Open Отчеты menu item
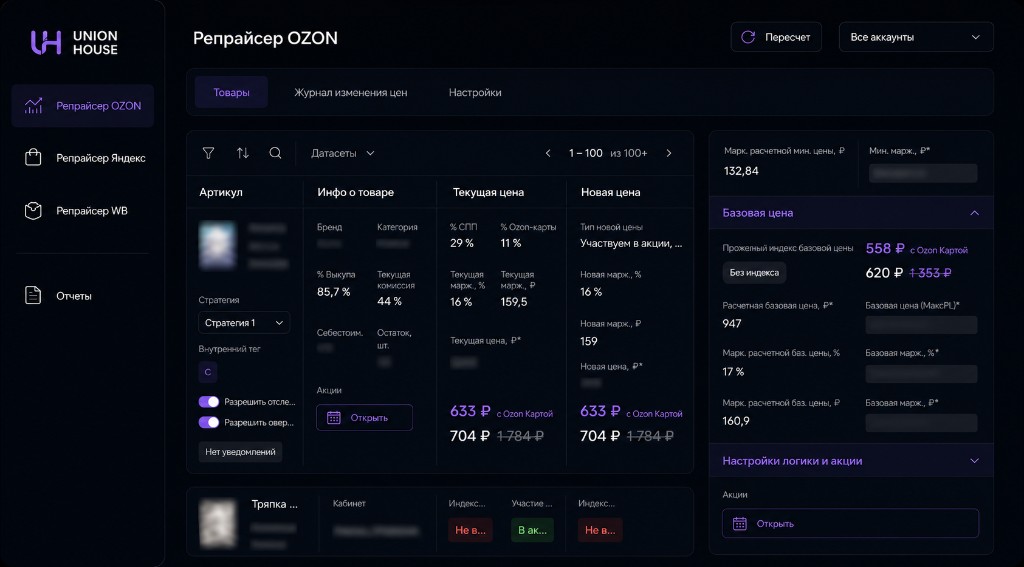 click(x=83, y=295)
